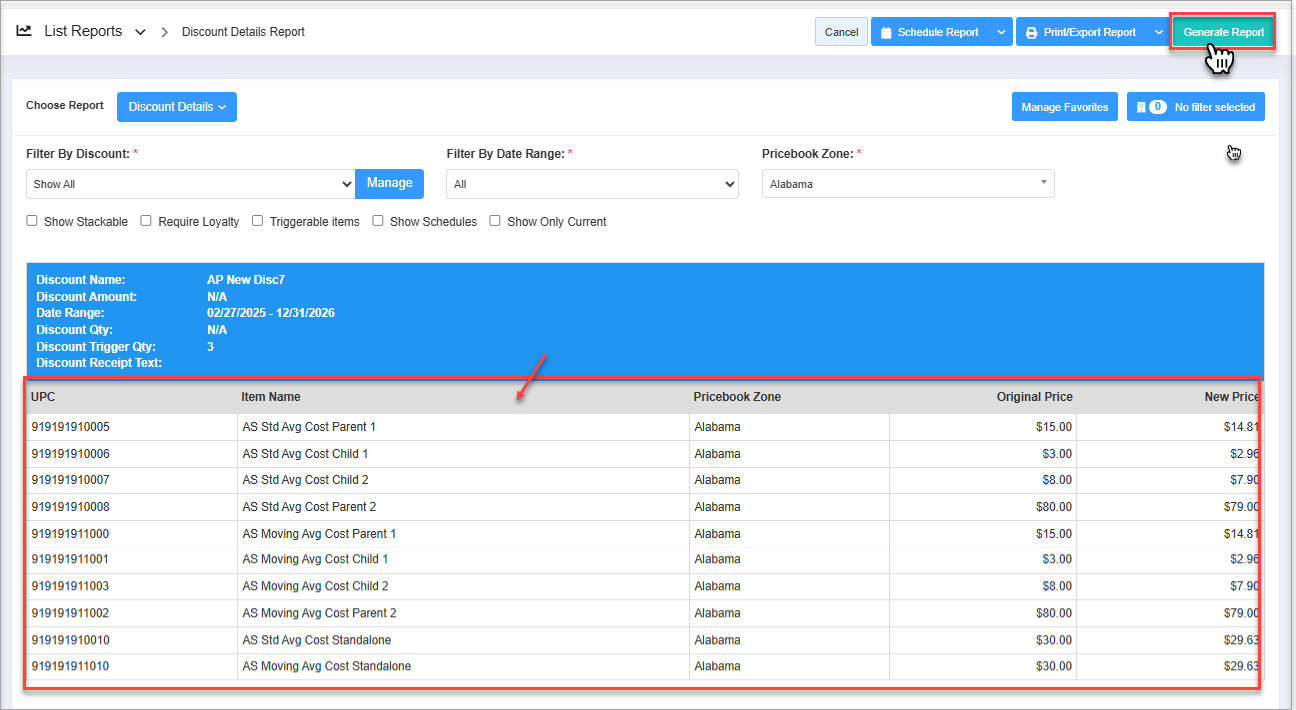Expand the Filter By Date Range dropdown
Viewport: 1296px width, 710px height.
592,184
